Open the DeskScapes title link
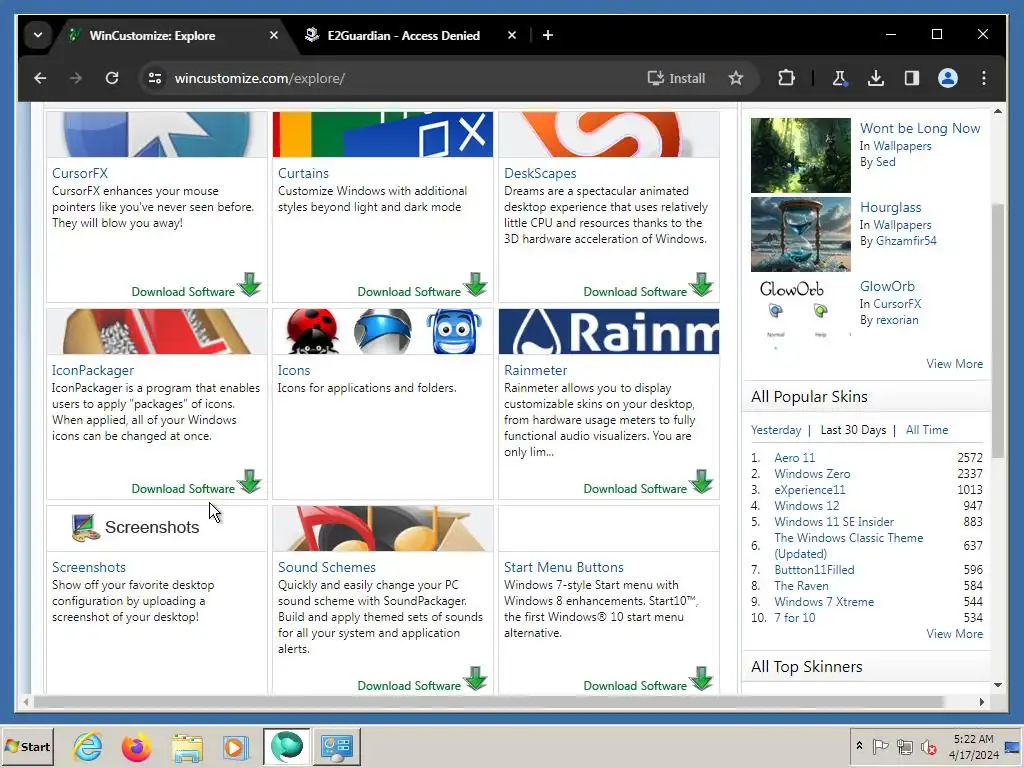The height and width of the screenshot is (768, 1024). [x=540, y=173]
